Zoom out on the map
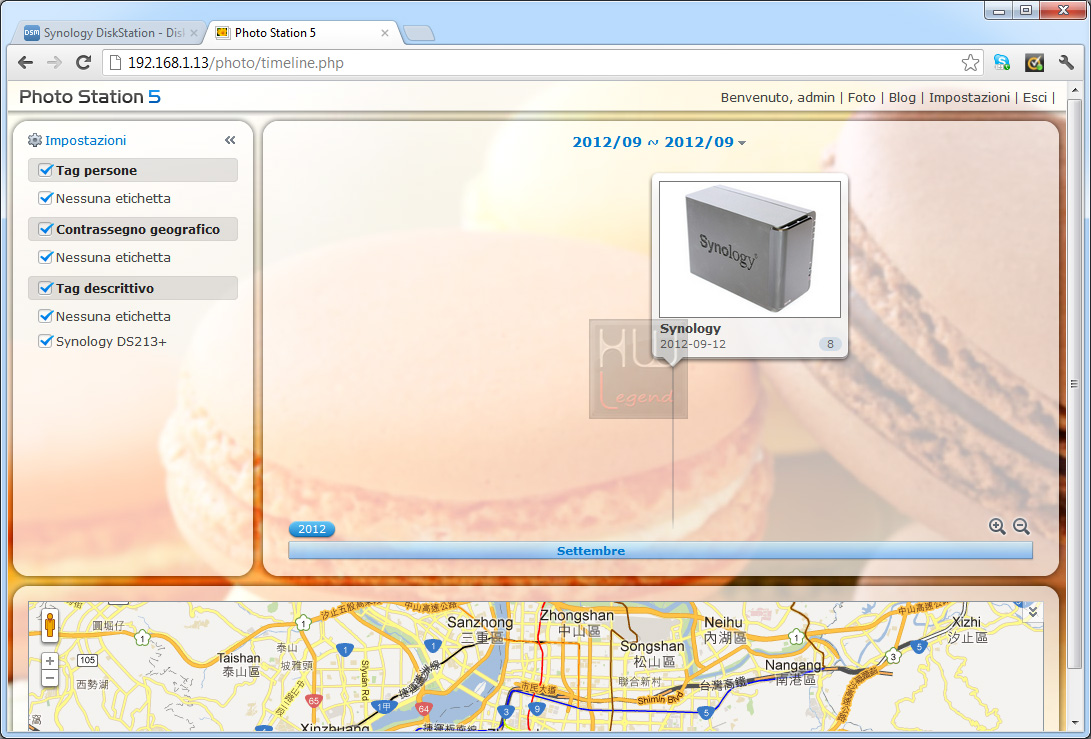 pos(49,678)
